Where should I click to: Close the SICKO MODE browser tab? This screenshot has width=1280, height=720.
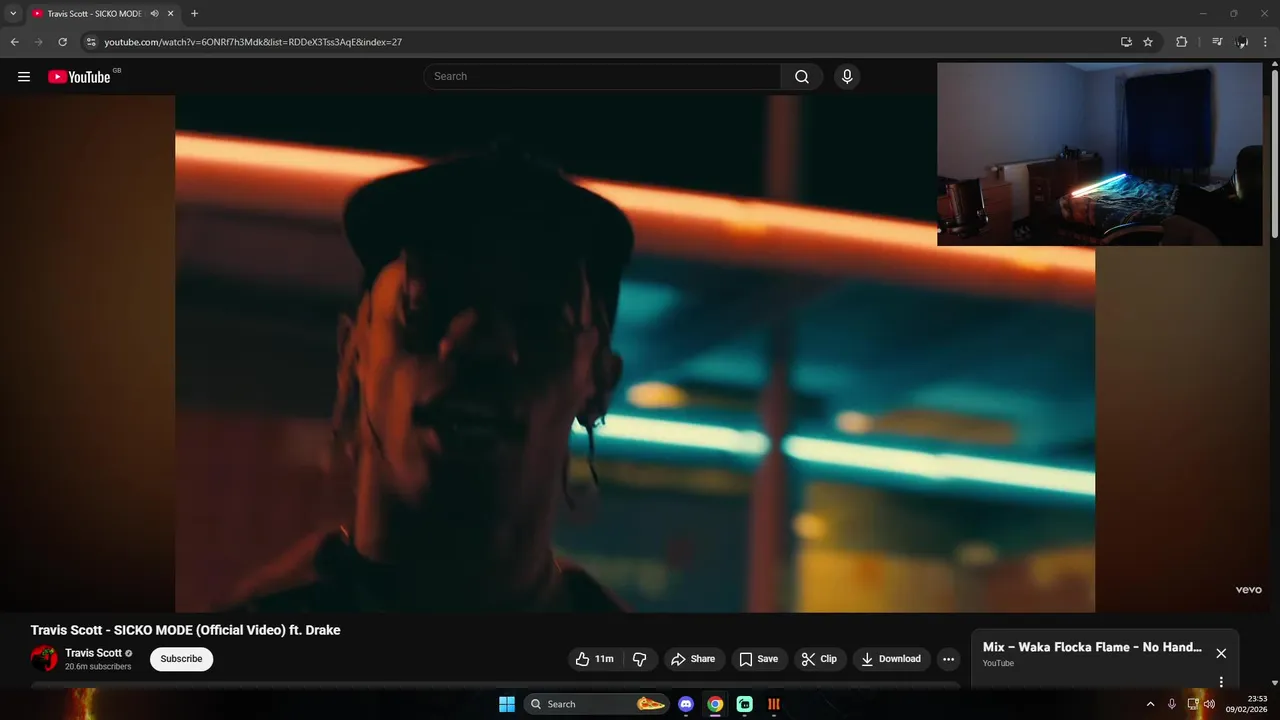tap(170, 14)
